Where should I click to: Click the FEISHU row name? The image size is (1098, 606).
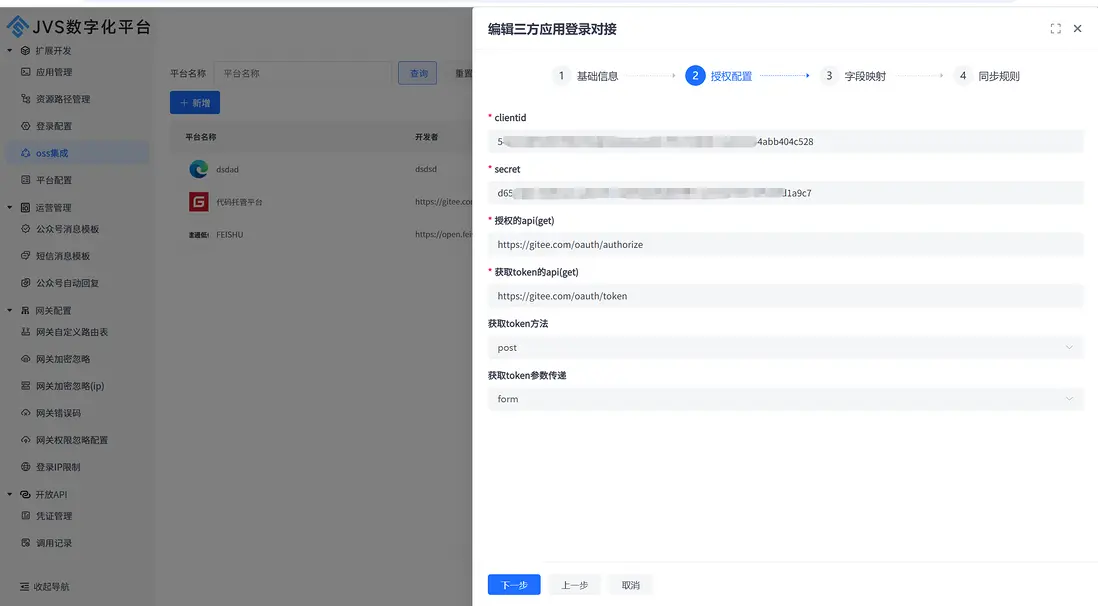tap(230, 235)
